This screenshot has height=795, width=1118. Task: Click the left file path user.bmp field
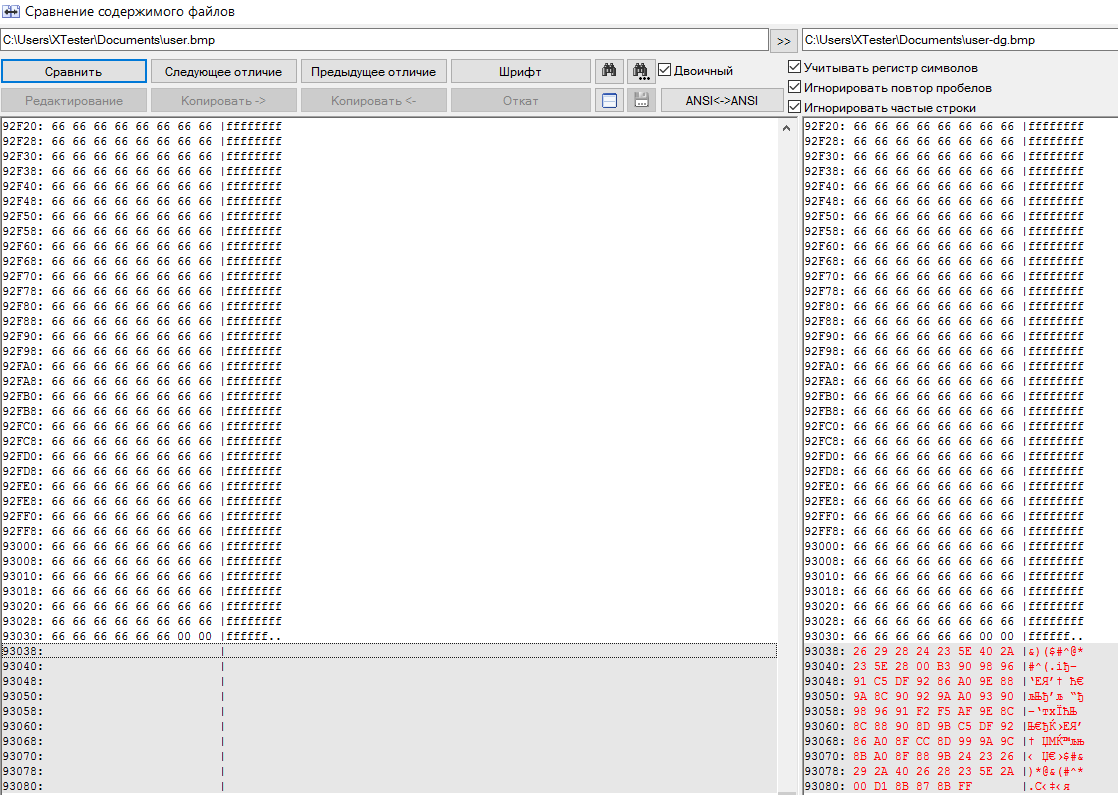coord(384,40)
